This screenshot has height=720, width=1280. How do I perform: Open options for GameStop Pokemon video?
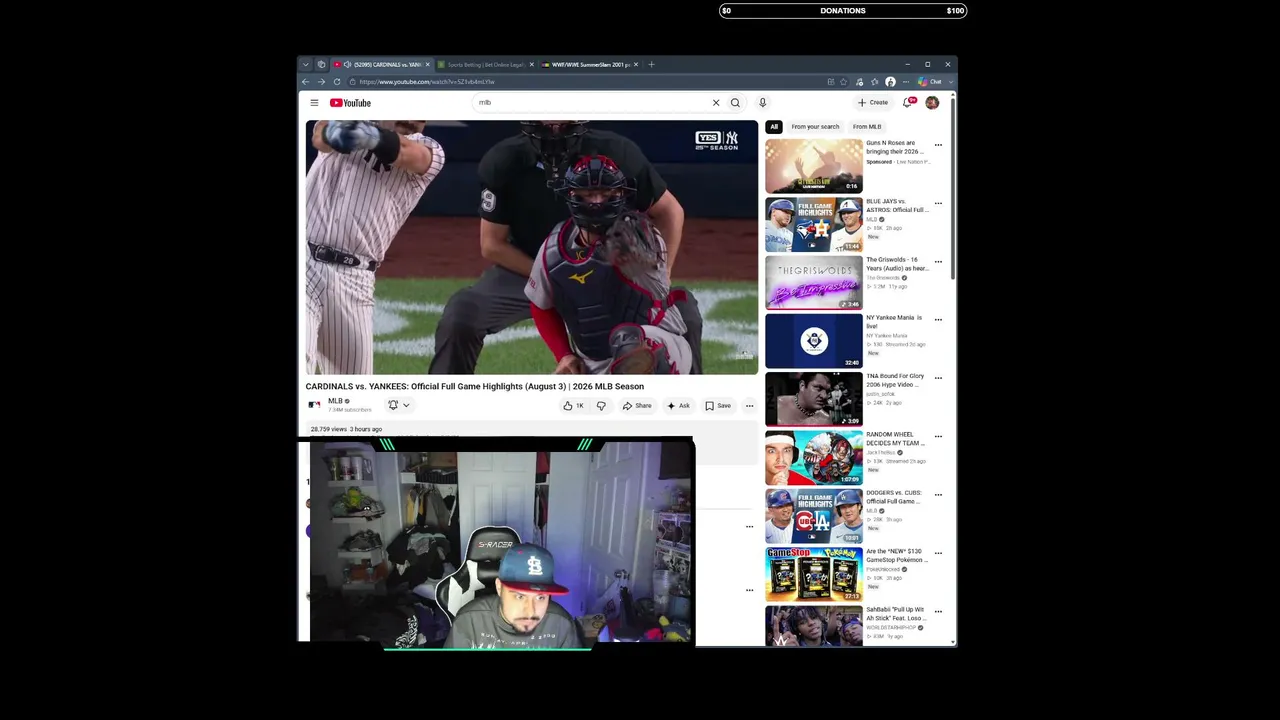click(x=938, y=553)
